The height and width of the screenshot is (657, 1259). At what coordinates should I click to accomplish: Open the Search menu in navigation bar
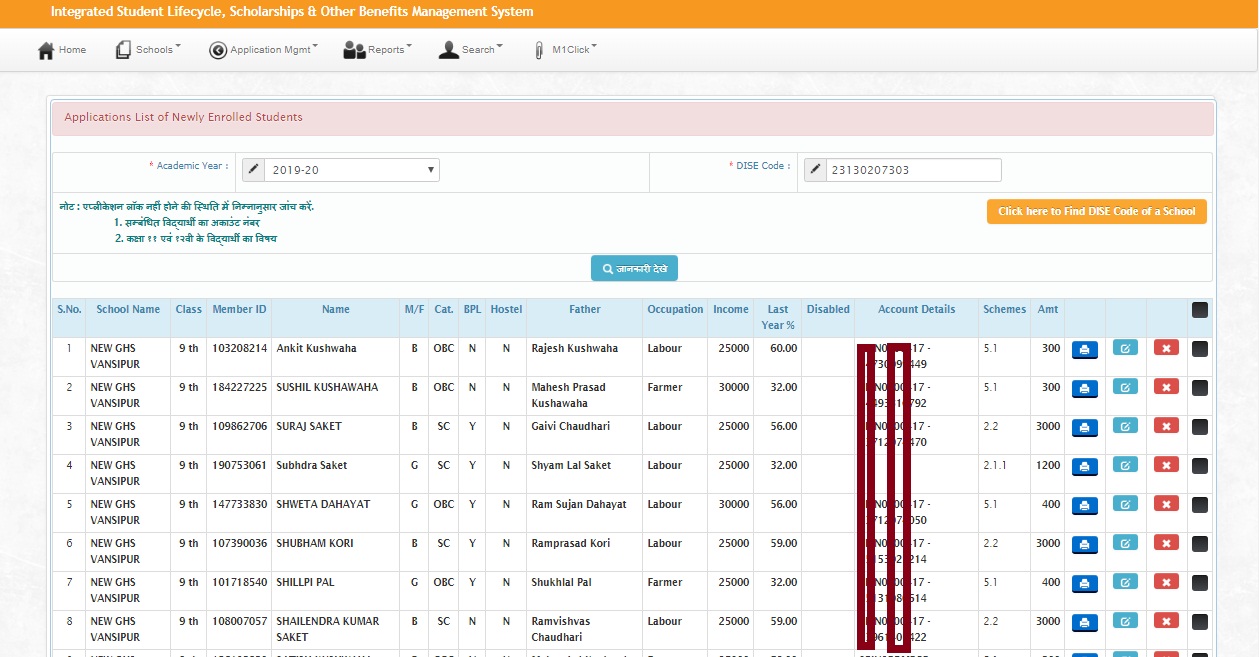click(x=471, y=50)
